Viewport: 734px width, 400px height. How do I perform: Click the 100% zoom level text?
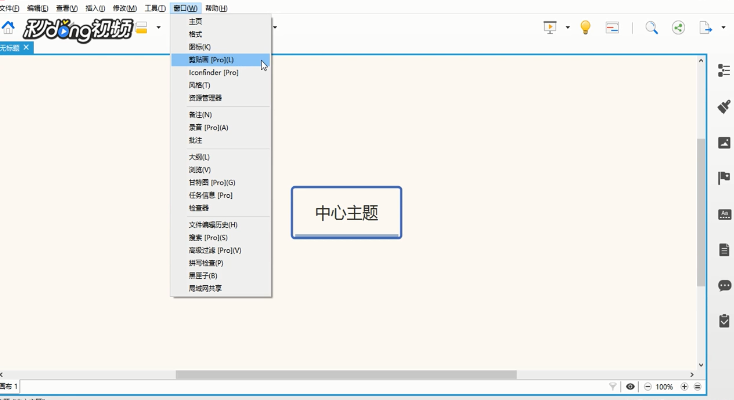pos(664,387)
